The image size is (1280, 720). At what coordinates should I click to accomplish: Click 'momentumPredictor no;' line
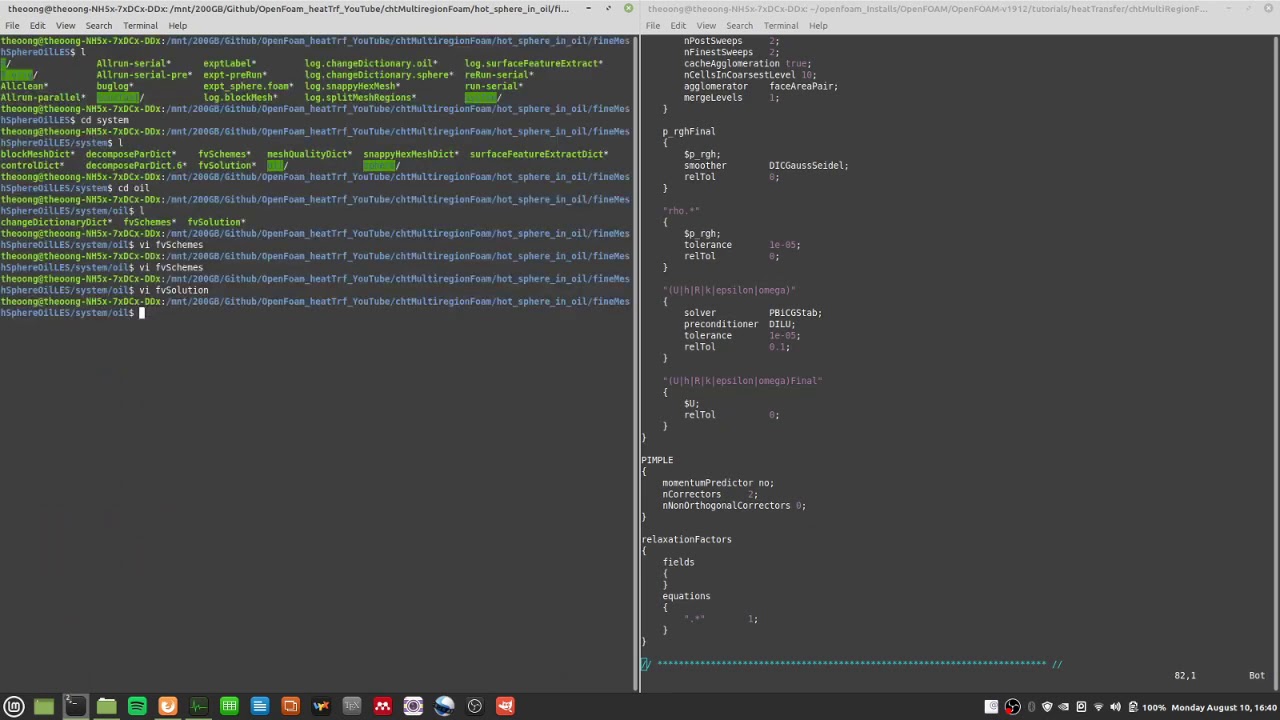(718, 483)
